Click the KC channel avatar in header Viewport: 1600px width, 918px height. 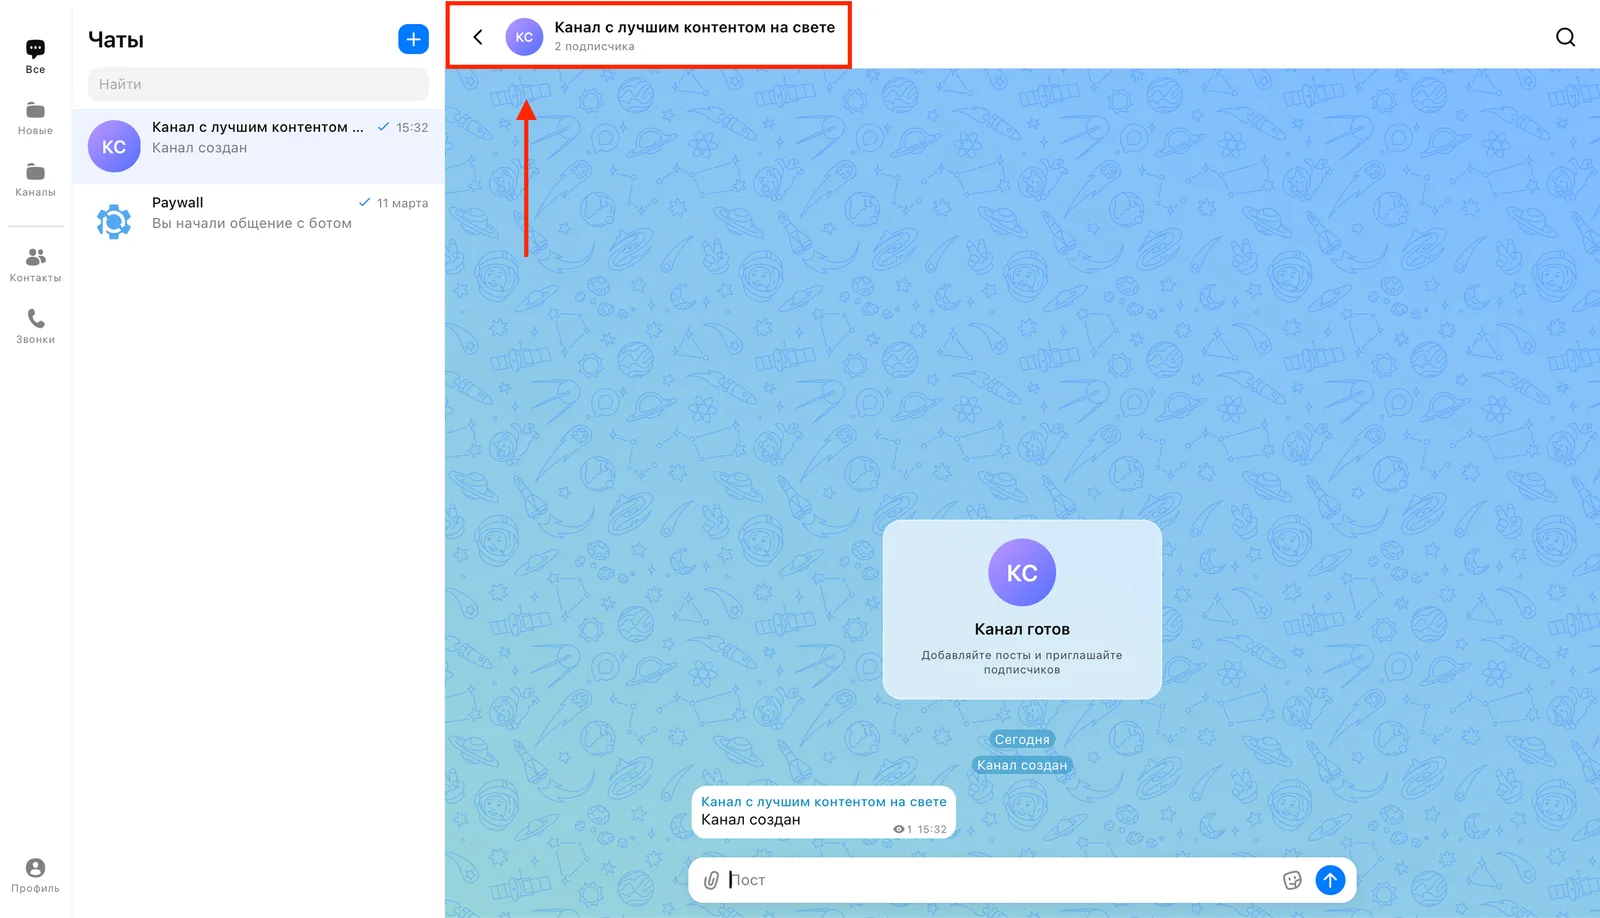click(524, 37)
